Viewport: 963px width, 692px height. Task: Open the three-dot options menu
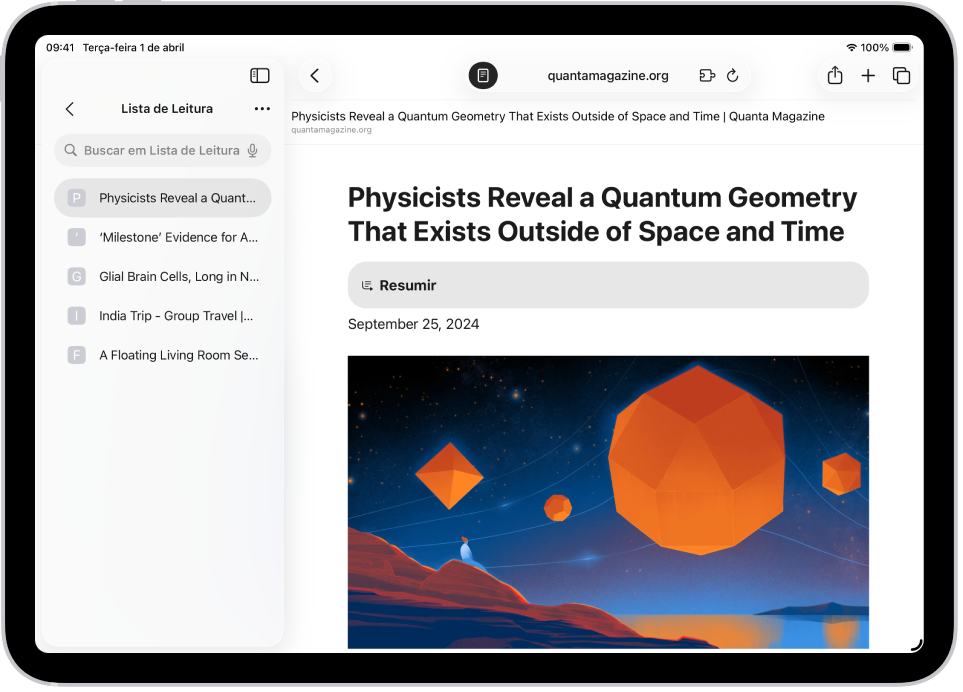pos(262,108)
